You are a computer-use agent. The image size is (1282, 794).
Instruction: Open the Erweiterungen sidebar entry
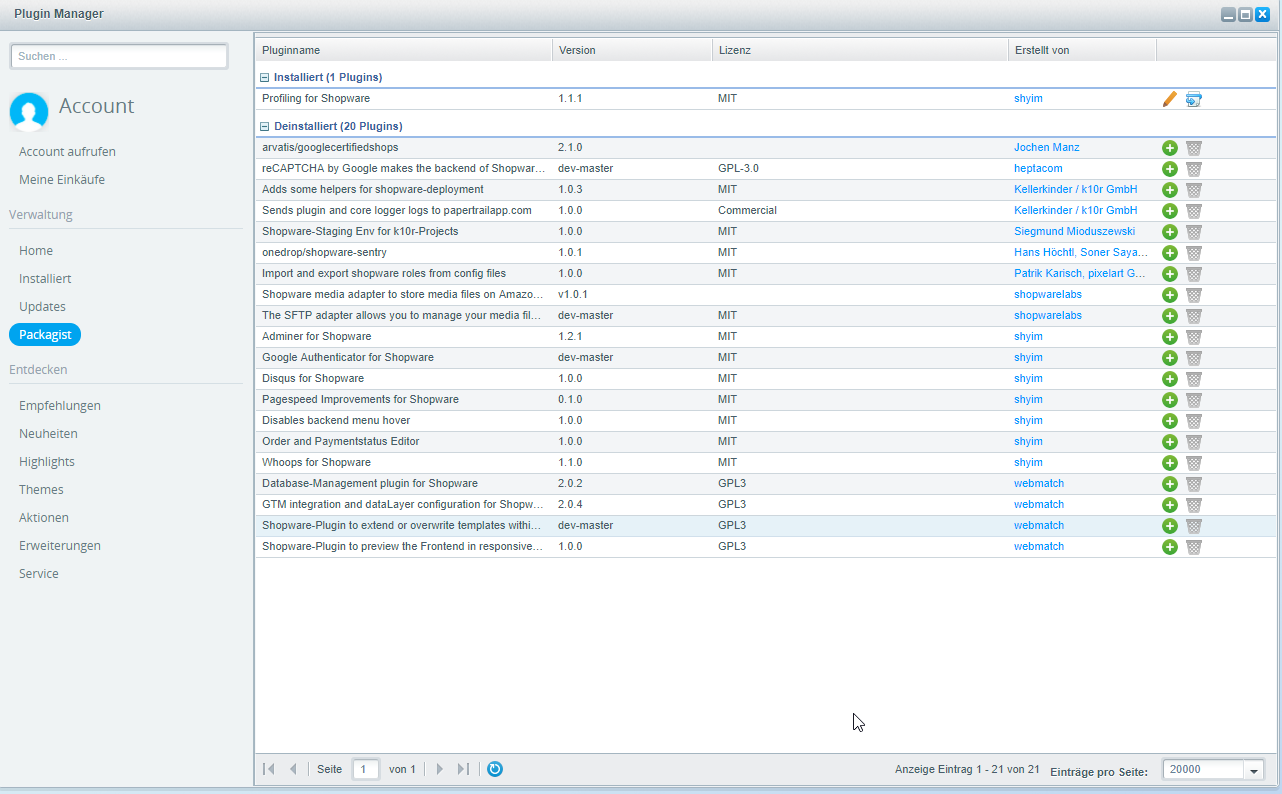(60, 546)
